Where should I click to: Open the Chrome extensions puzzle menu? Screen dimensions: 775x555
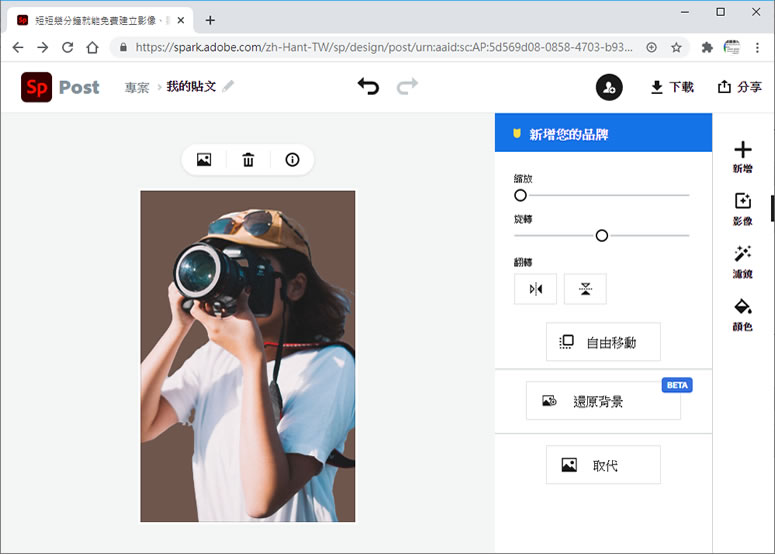click(x=707, y=47)
